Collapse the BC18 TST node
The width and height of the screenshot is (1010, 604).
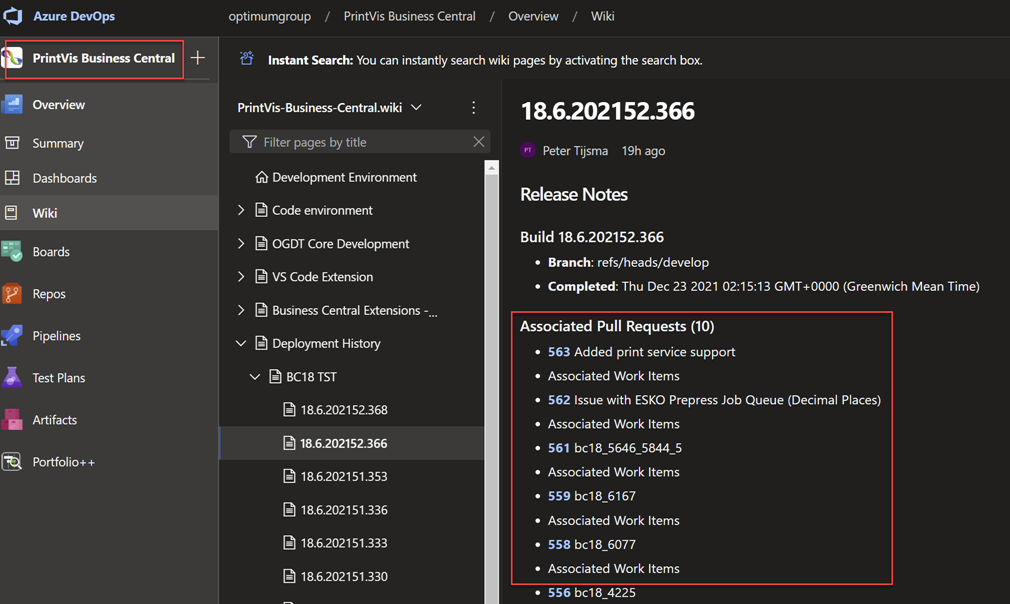pyautogui.click(x=255, y=377)
